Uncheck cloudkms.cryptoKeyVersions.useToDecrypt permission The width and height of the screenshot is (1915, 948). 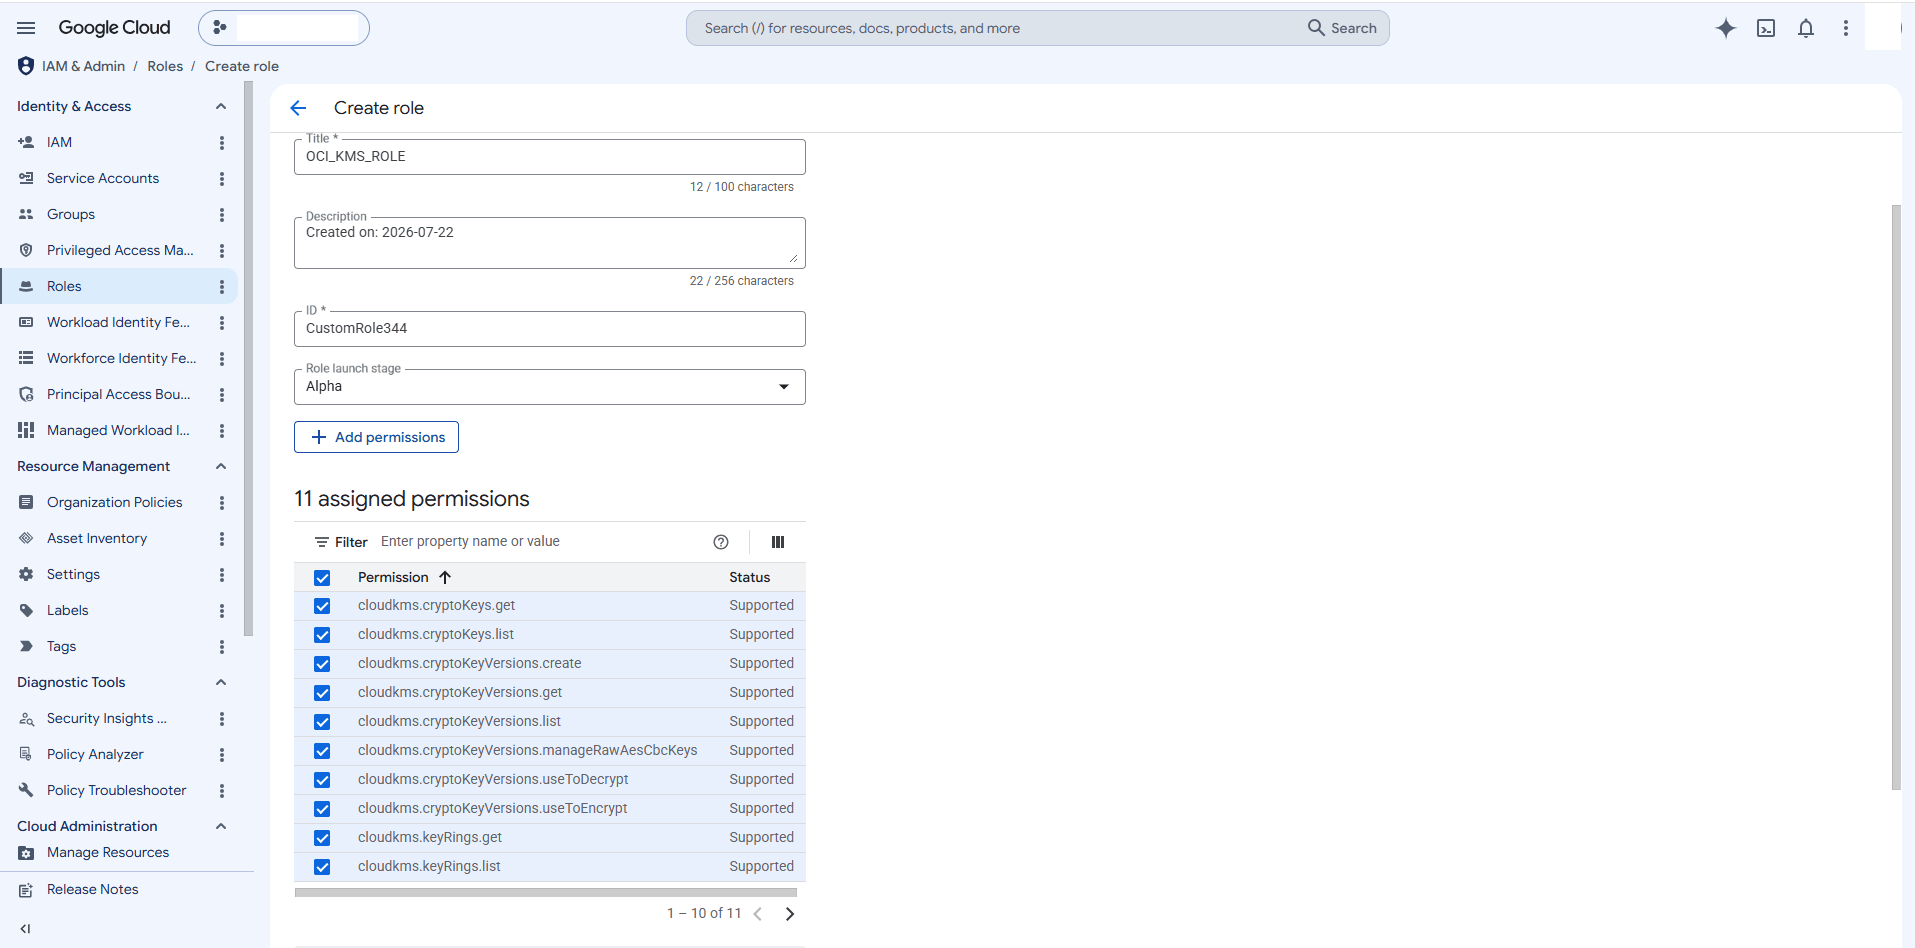pyautogui.click(x=322, y=780)
